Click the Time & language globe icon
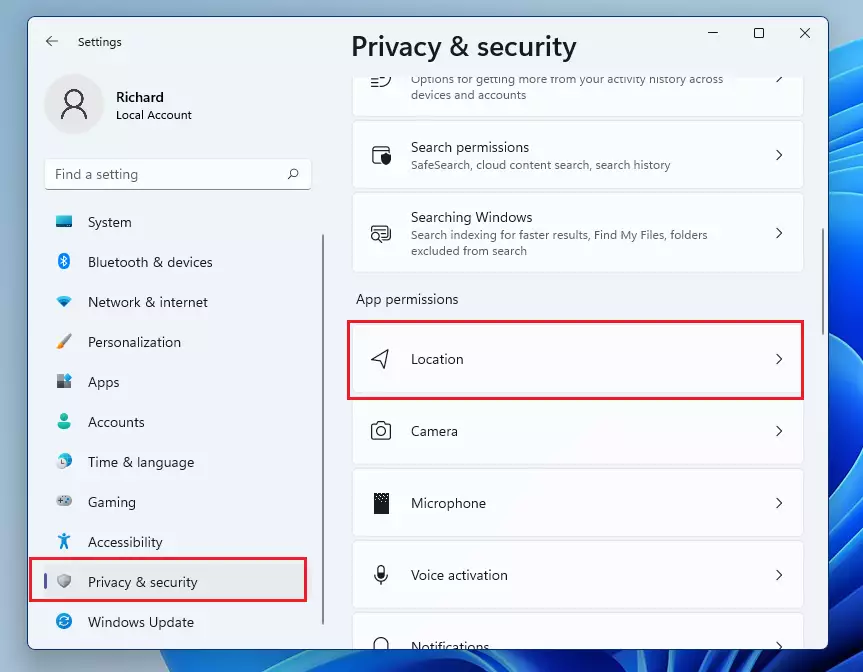The width and height of the screenshot is (863, 672). pos(64,461)
